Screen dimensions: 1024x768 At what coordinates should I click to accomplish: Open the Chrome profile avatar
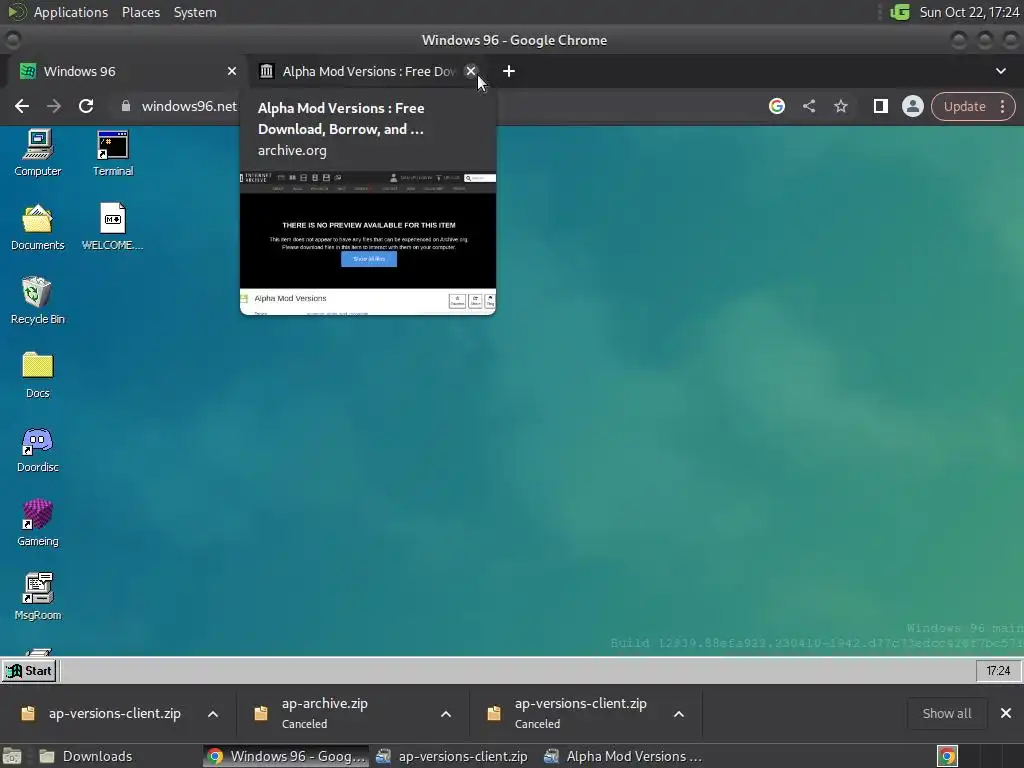(x=912, y=106)
